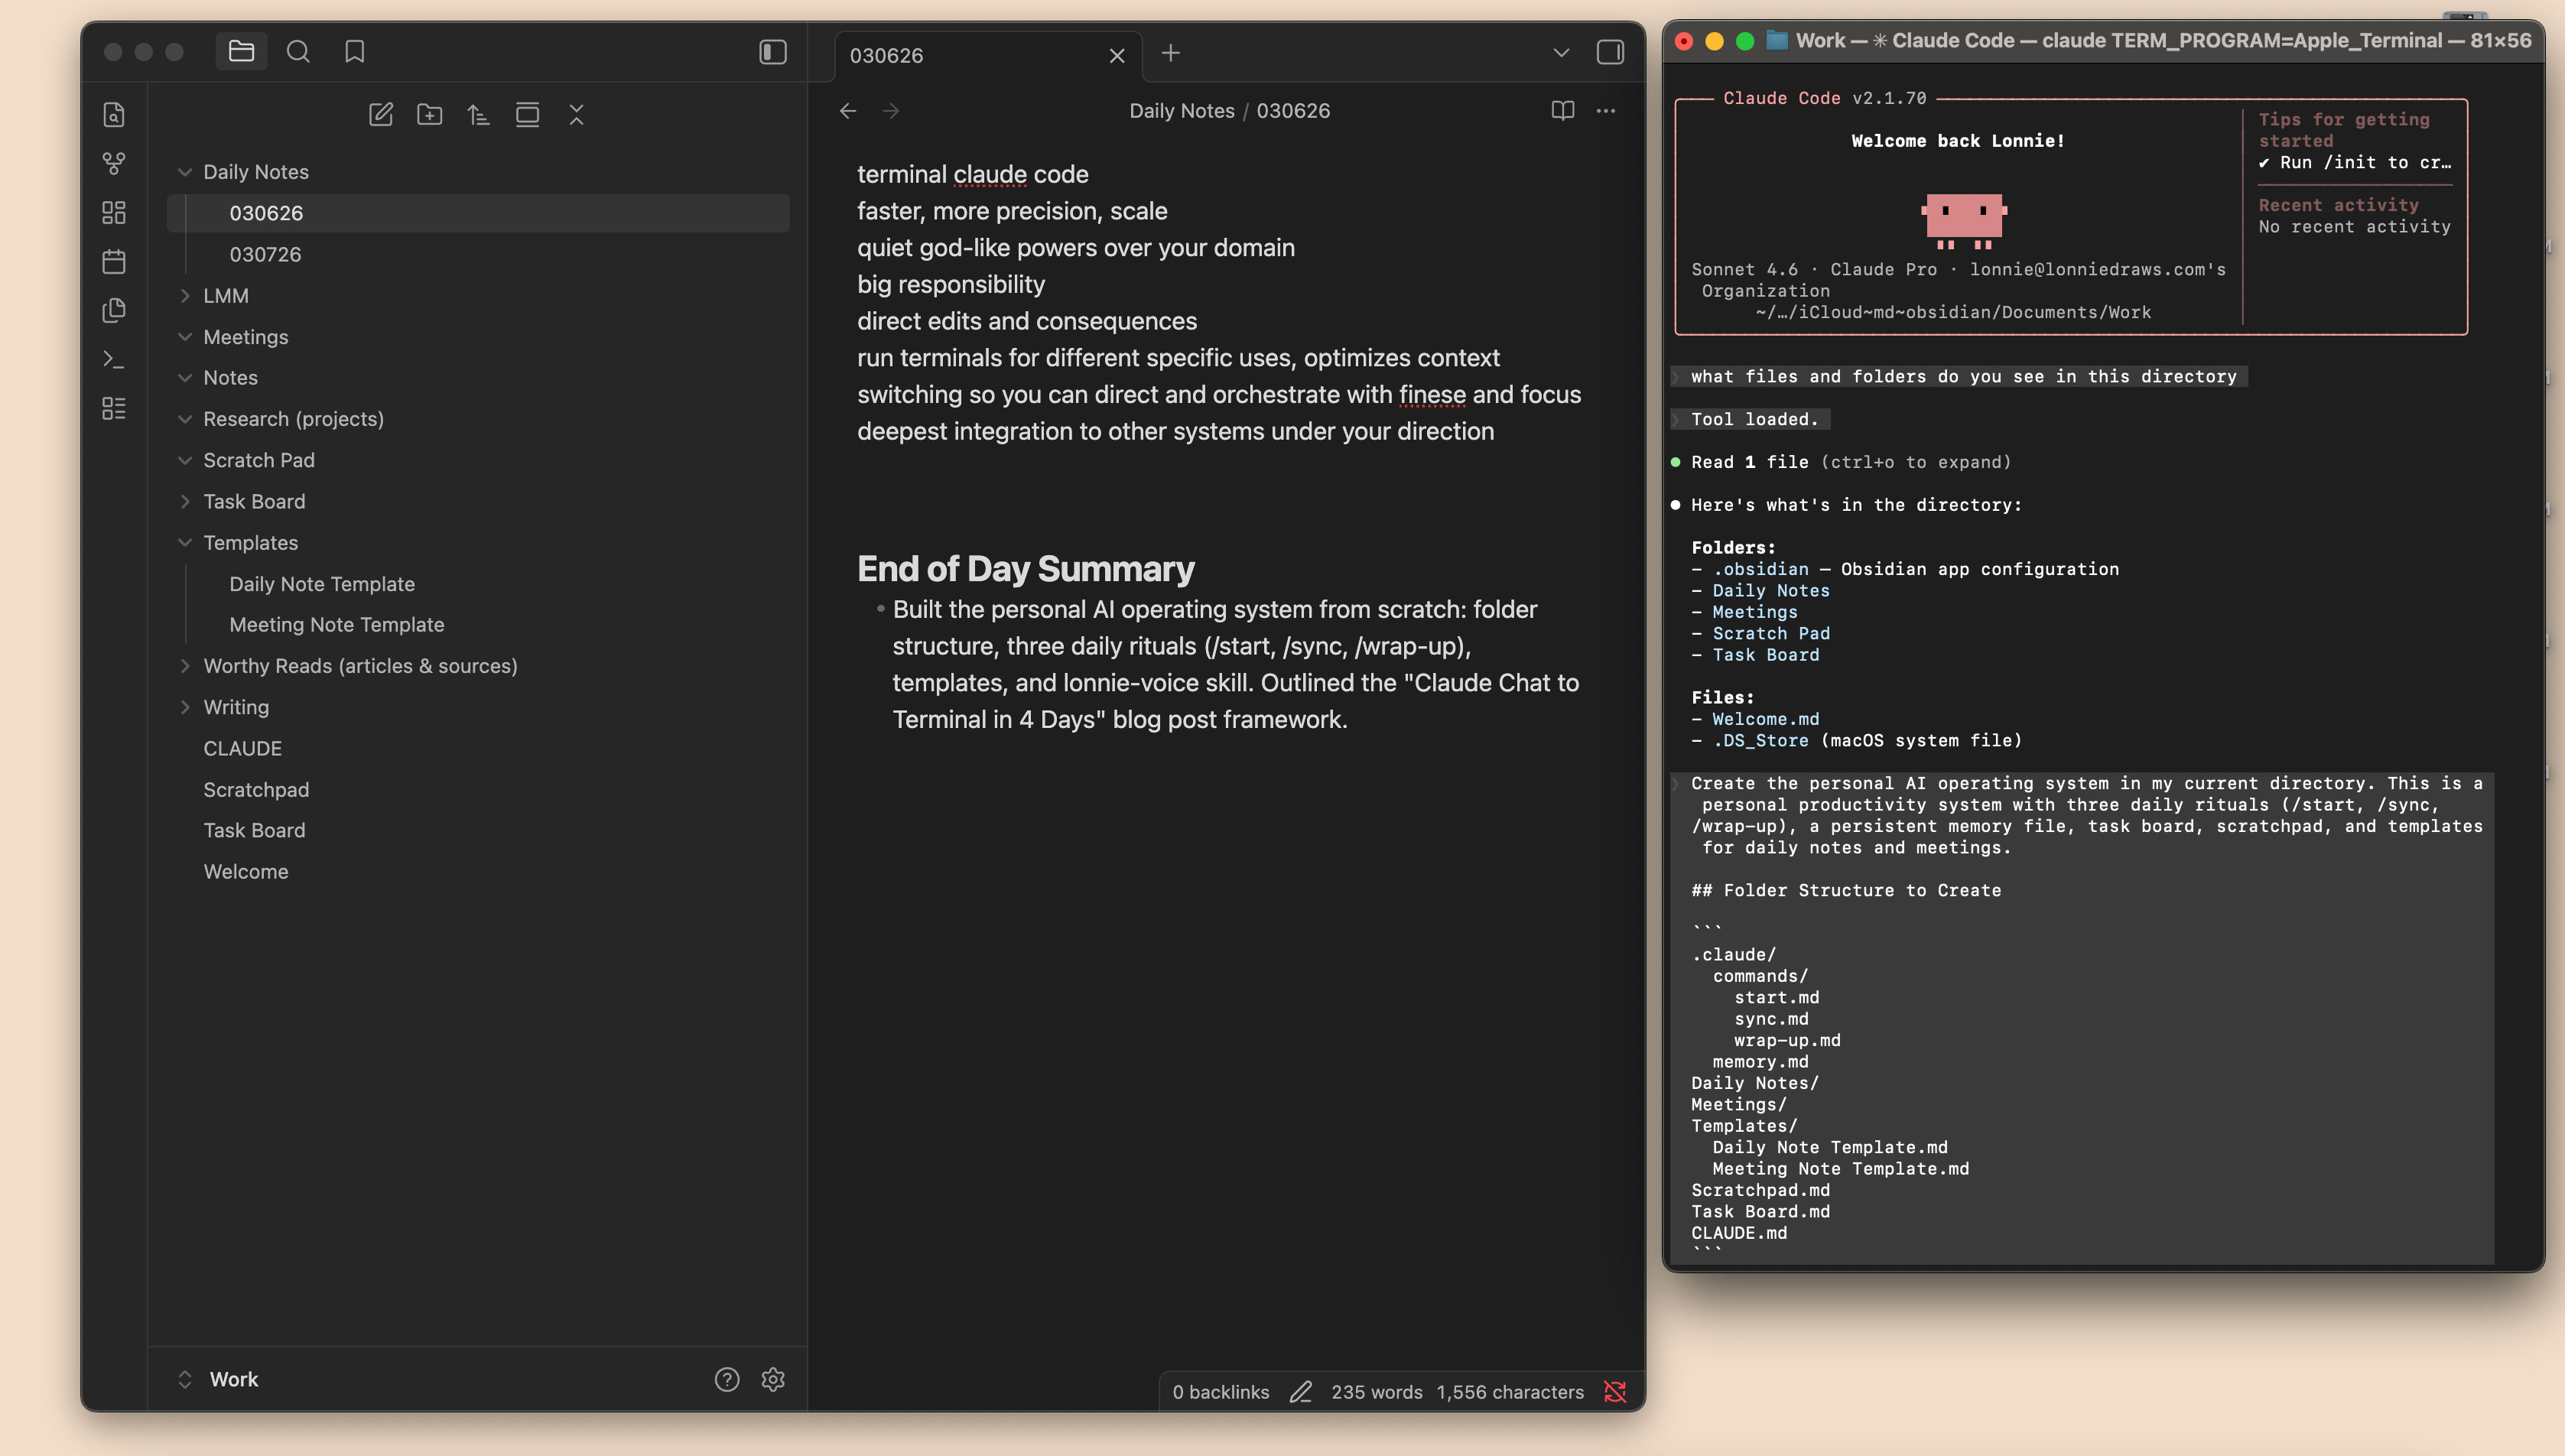This screenshot has width=2565, height=1456.
Task: Toggle the left sidebar collapse button
Action: point(773,52)
